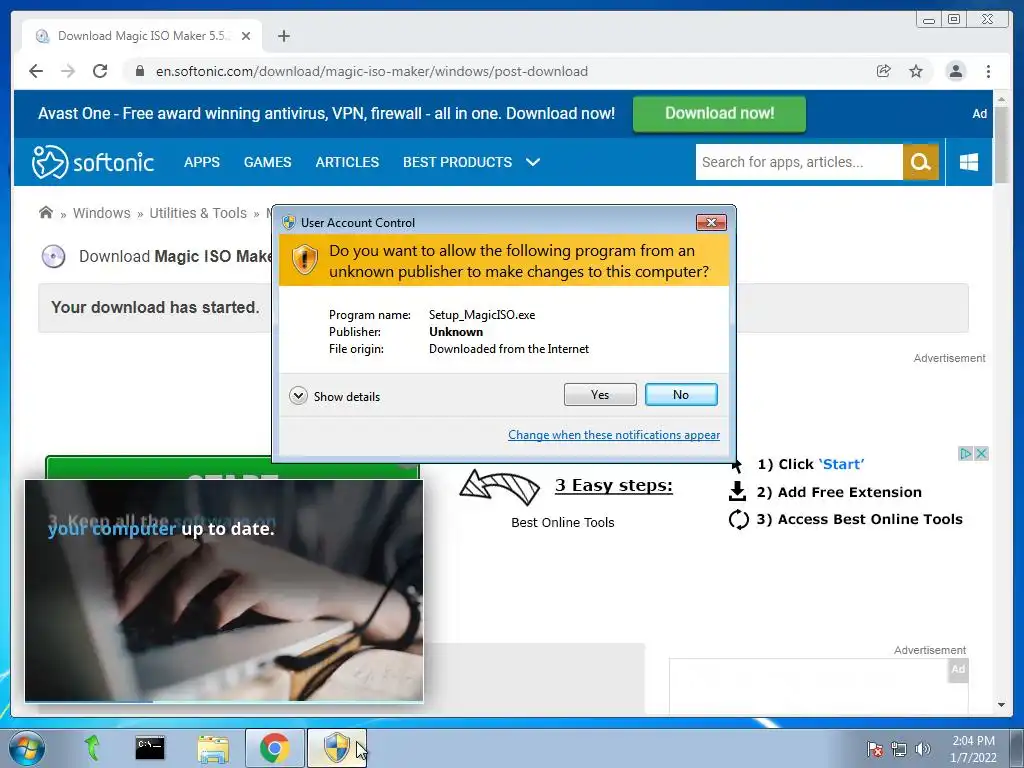Image resolution: width=1024 pixels, height=768 pixels.
Task: Click the Softonic search field
Action: coord(799,162)
